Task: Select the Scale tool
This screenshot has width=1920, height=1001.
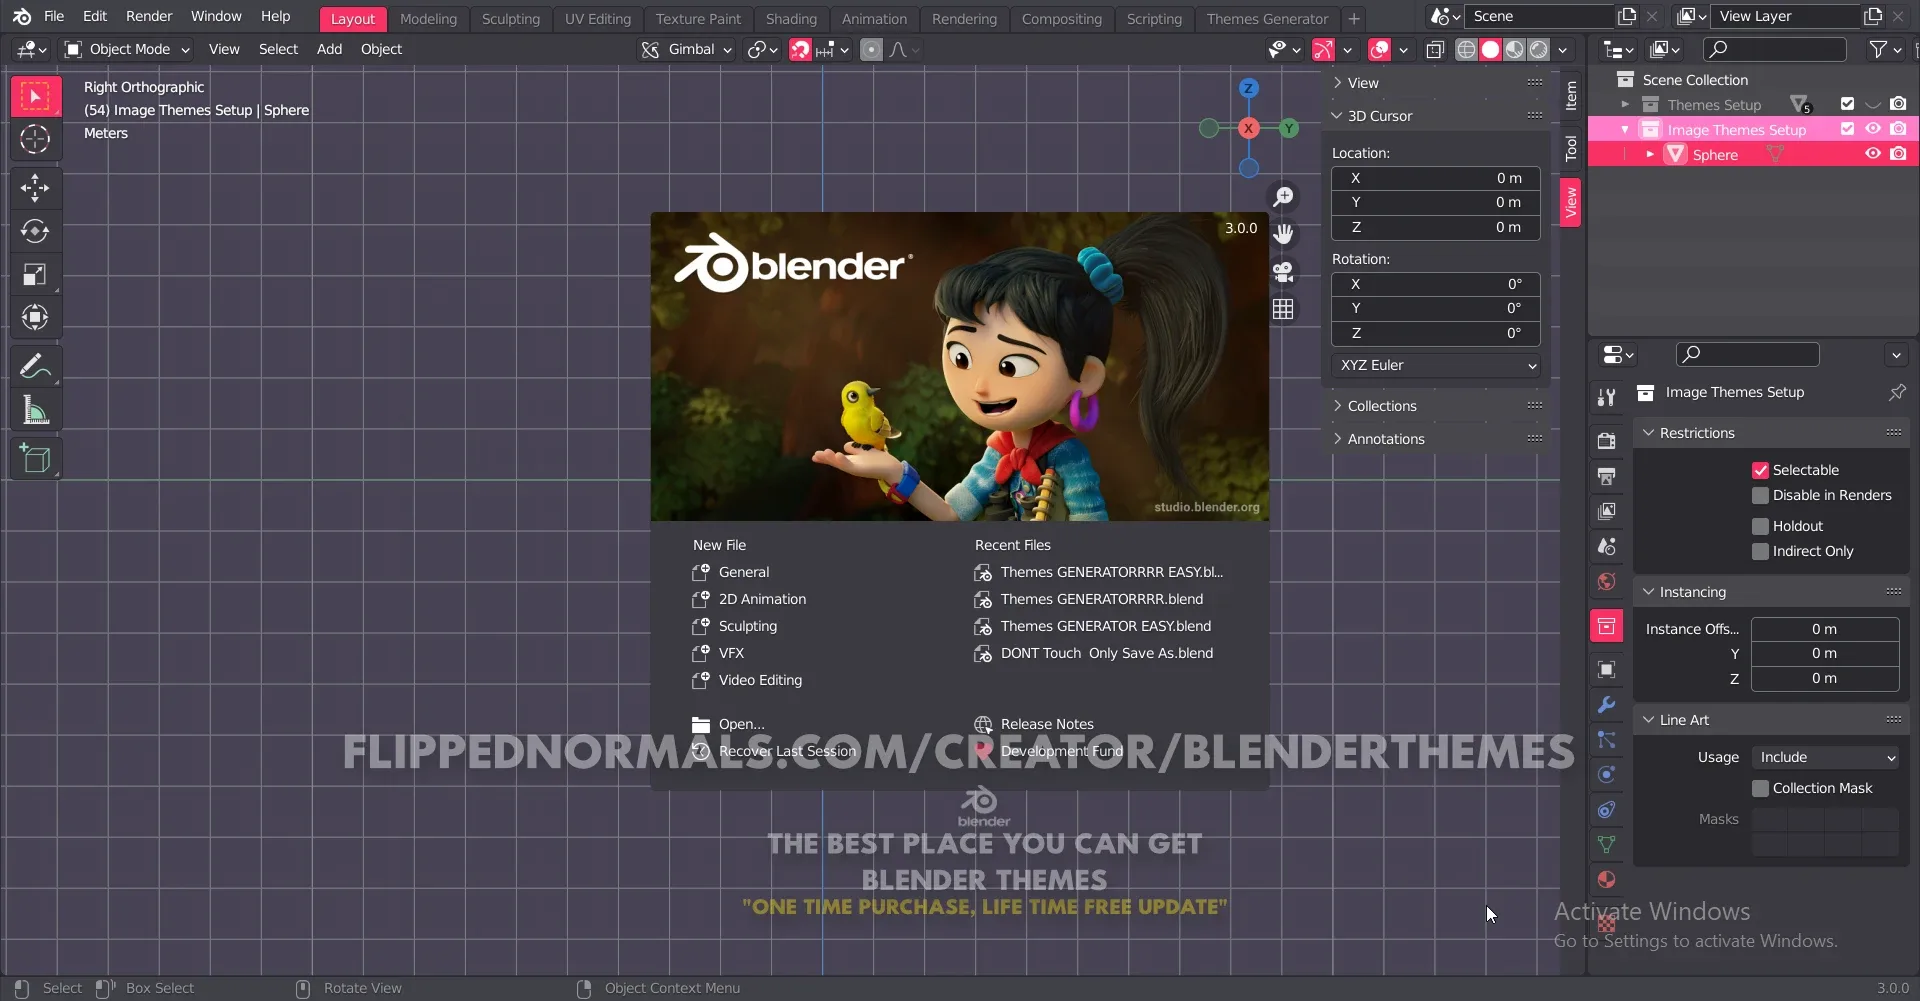Action: coord(35,274)
